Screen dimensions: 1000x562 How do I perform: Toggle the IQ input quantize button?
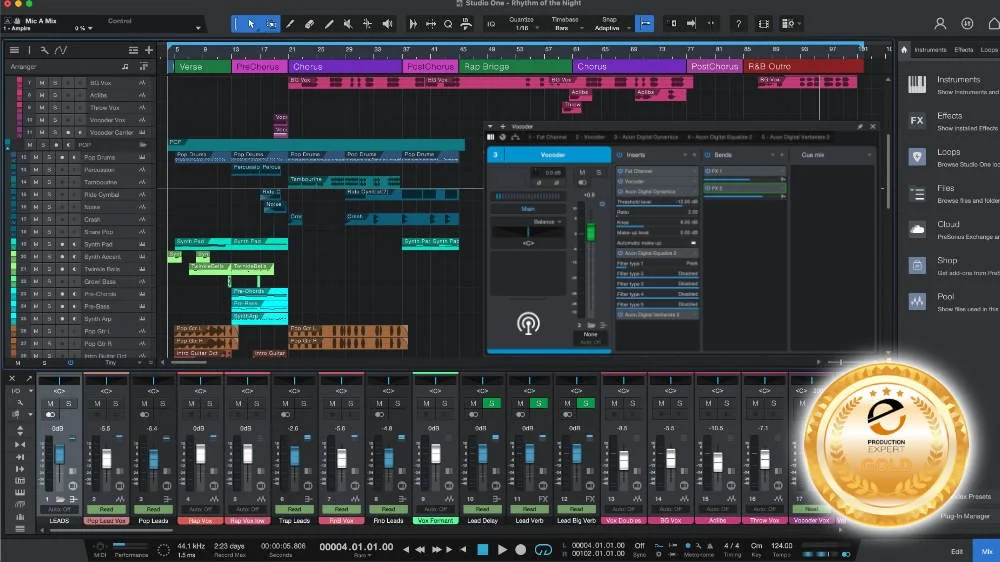[491, 24]
